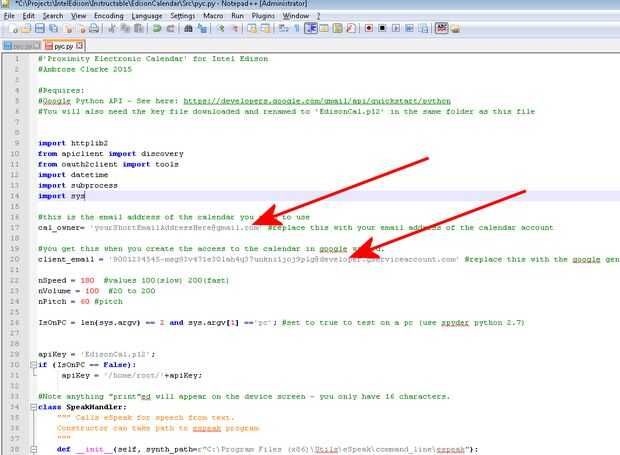The image size is (620, 455).
Task: Close the pyc.py tab with its X
Action: (79, 46)
